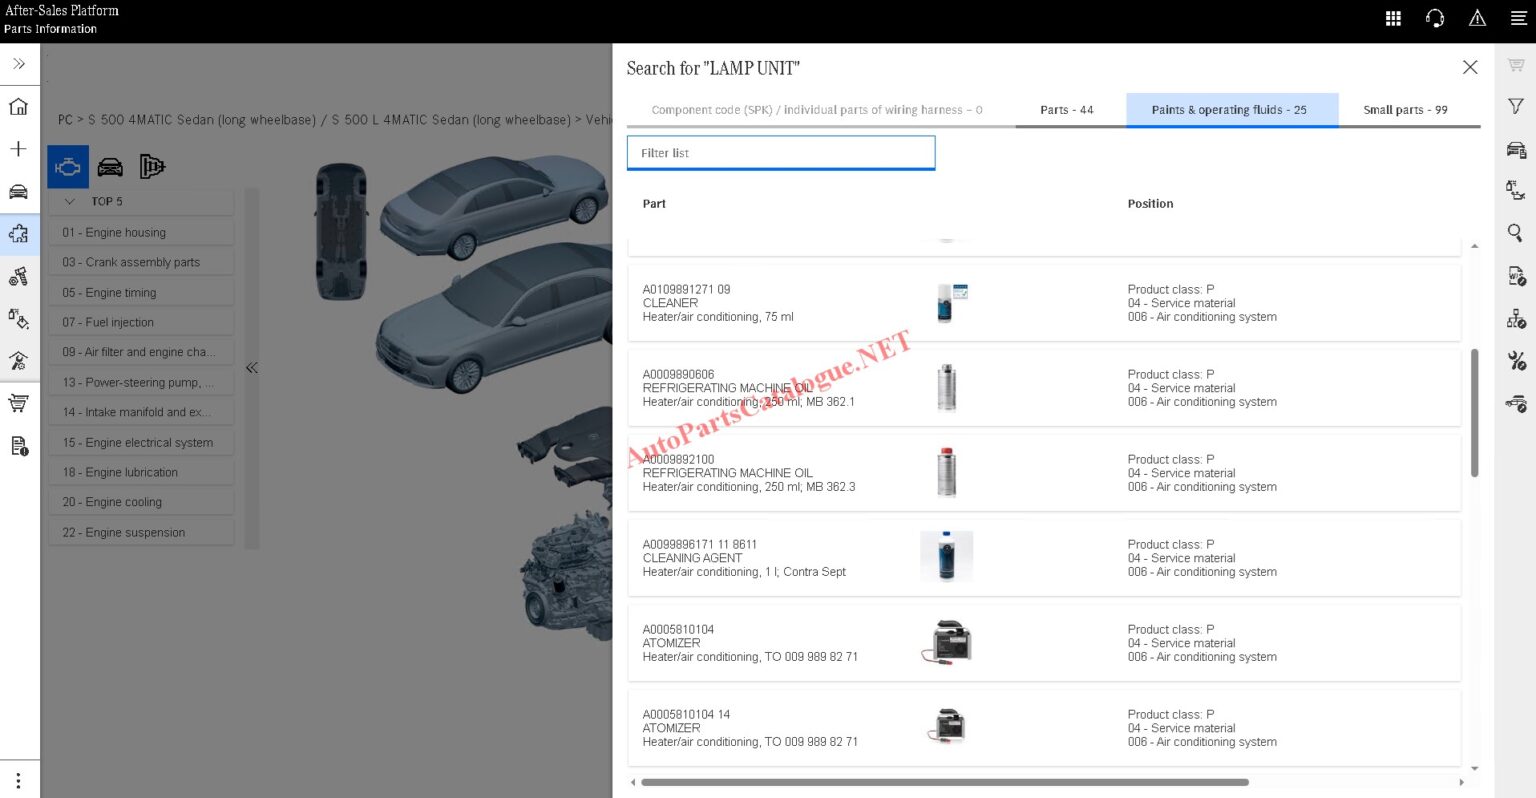The width and height of the screenshot is (1536, 798).
Task: Select part number A0009890606
Action: coord(678,375)
